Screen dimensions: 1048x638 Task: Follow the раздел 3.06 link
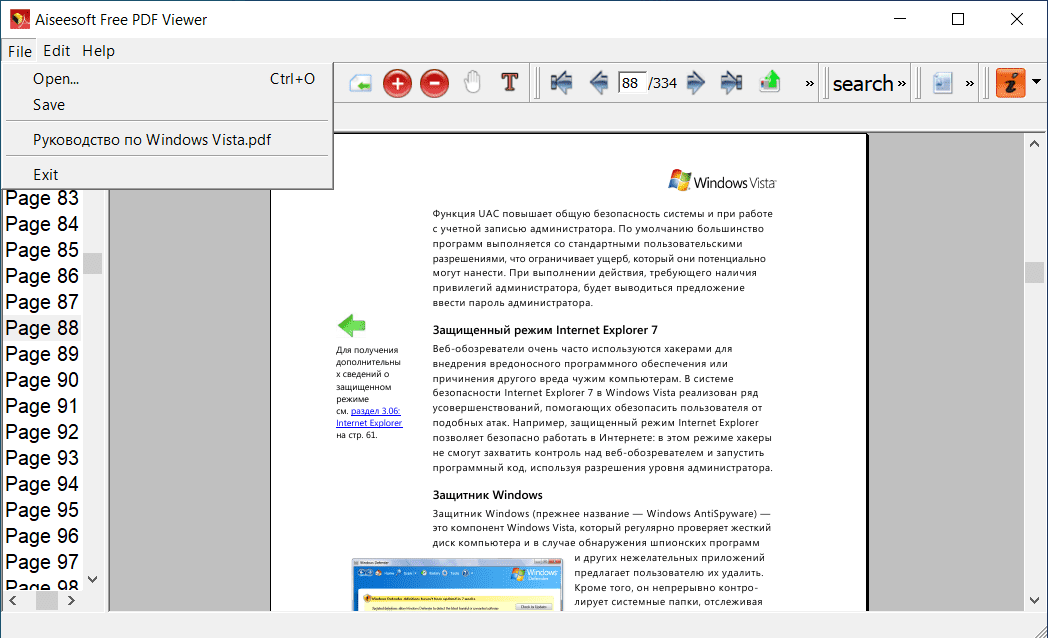click(376, 411)
